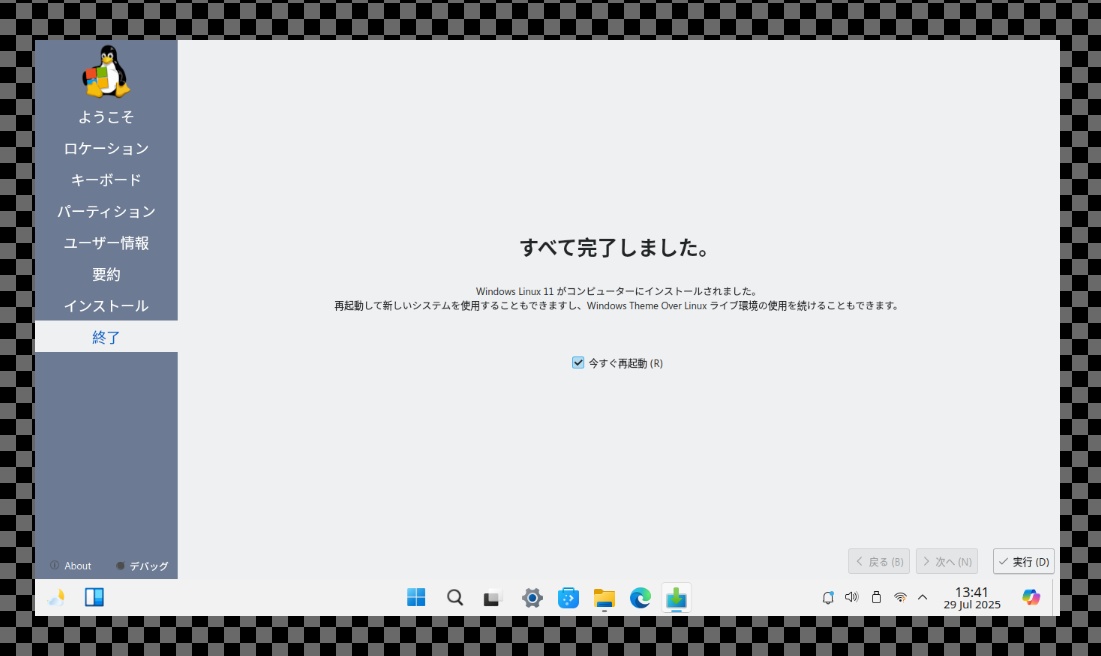The image size is (1101, 656).
Task: Expand hidden tray icons chevron
Action: click(x=923, y=598)
